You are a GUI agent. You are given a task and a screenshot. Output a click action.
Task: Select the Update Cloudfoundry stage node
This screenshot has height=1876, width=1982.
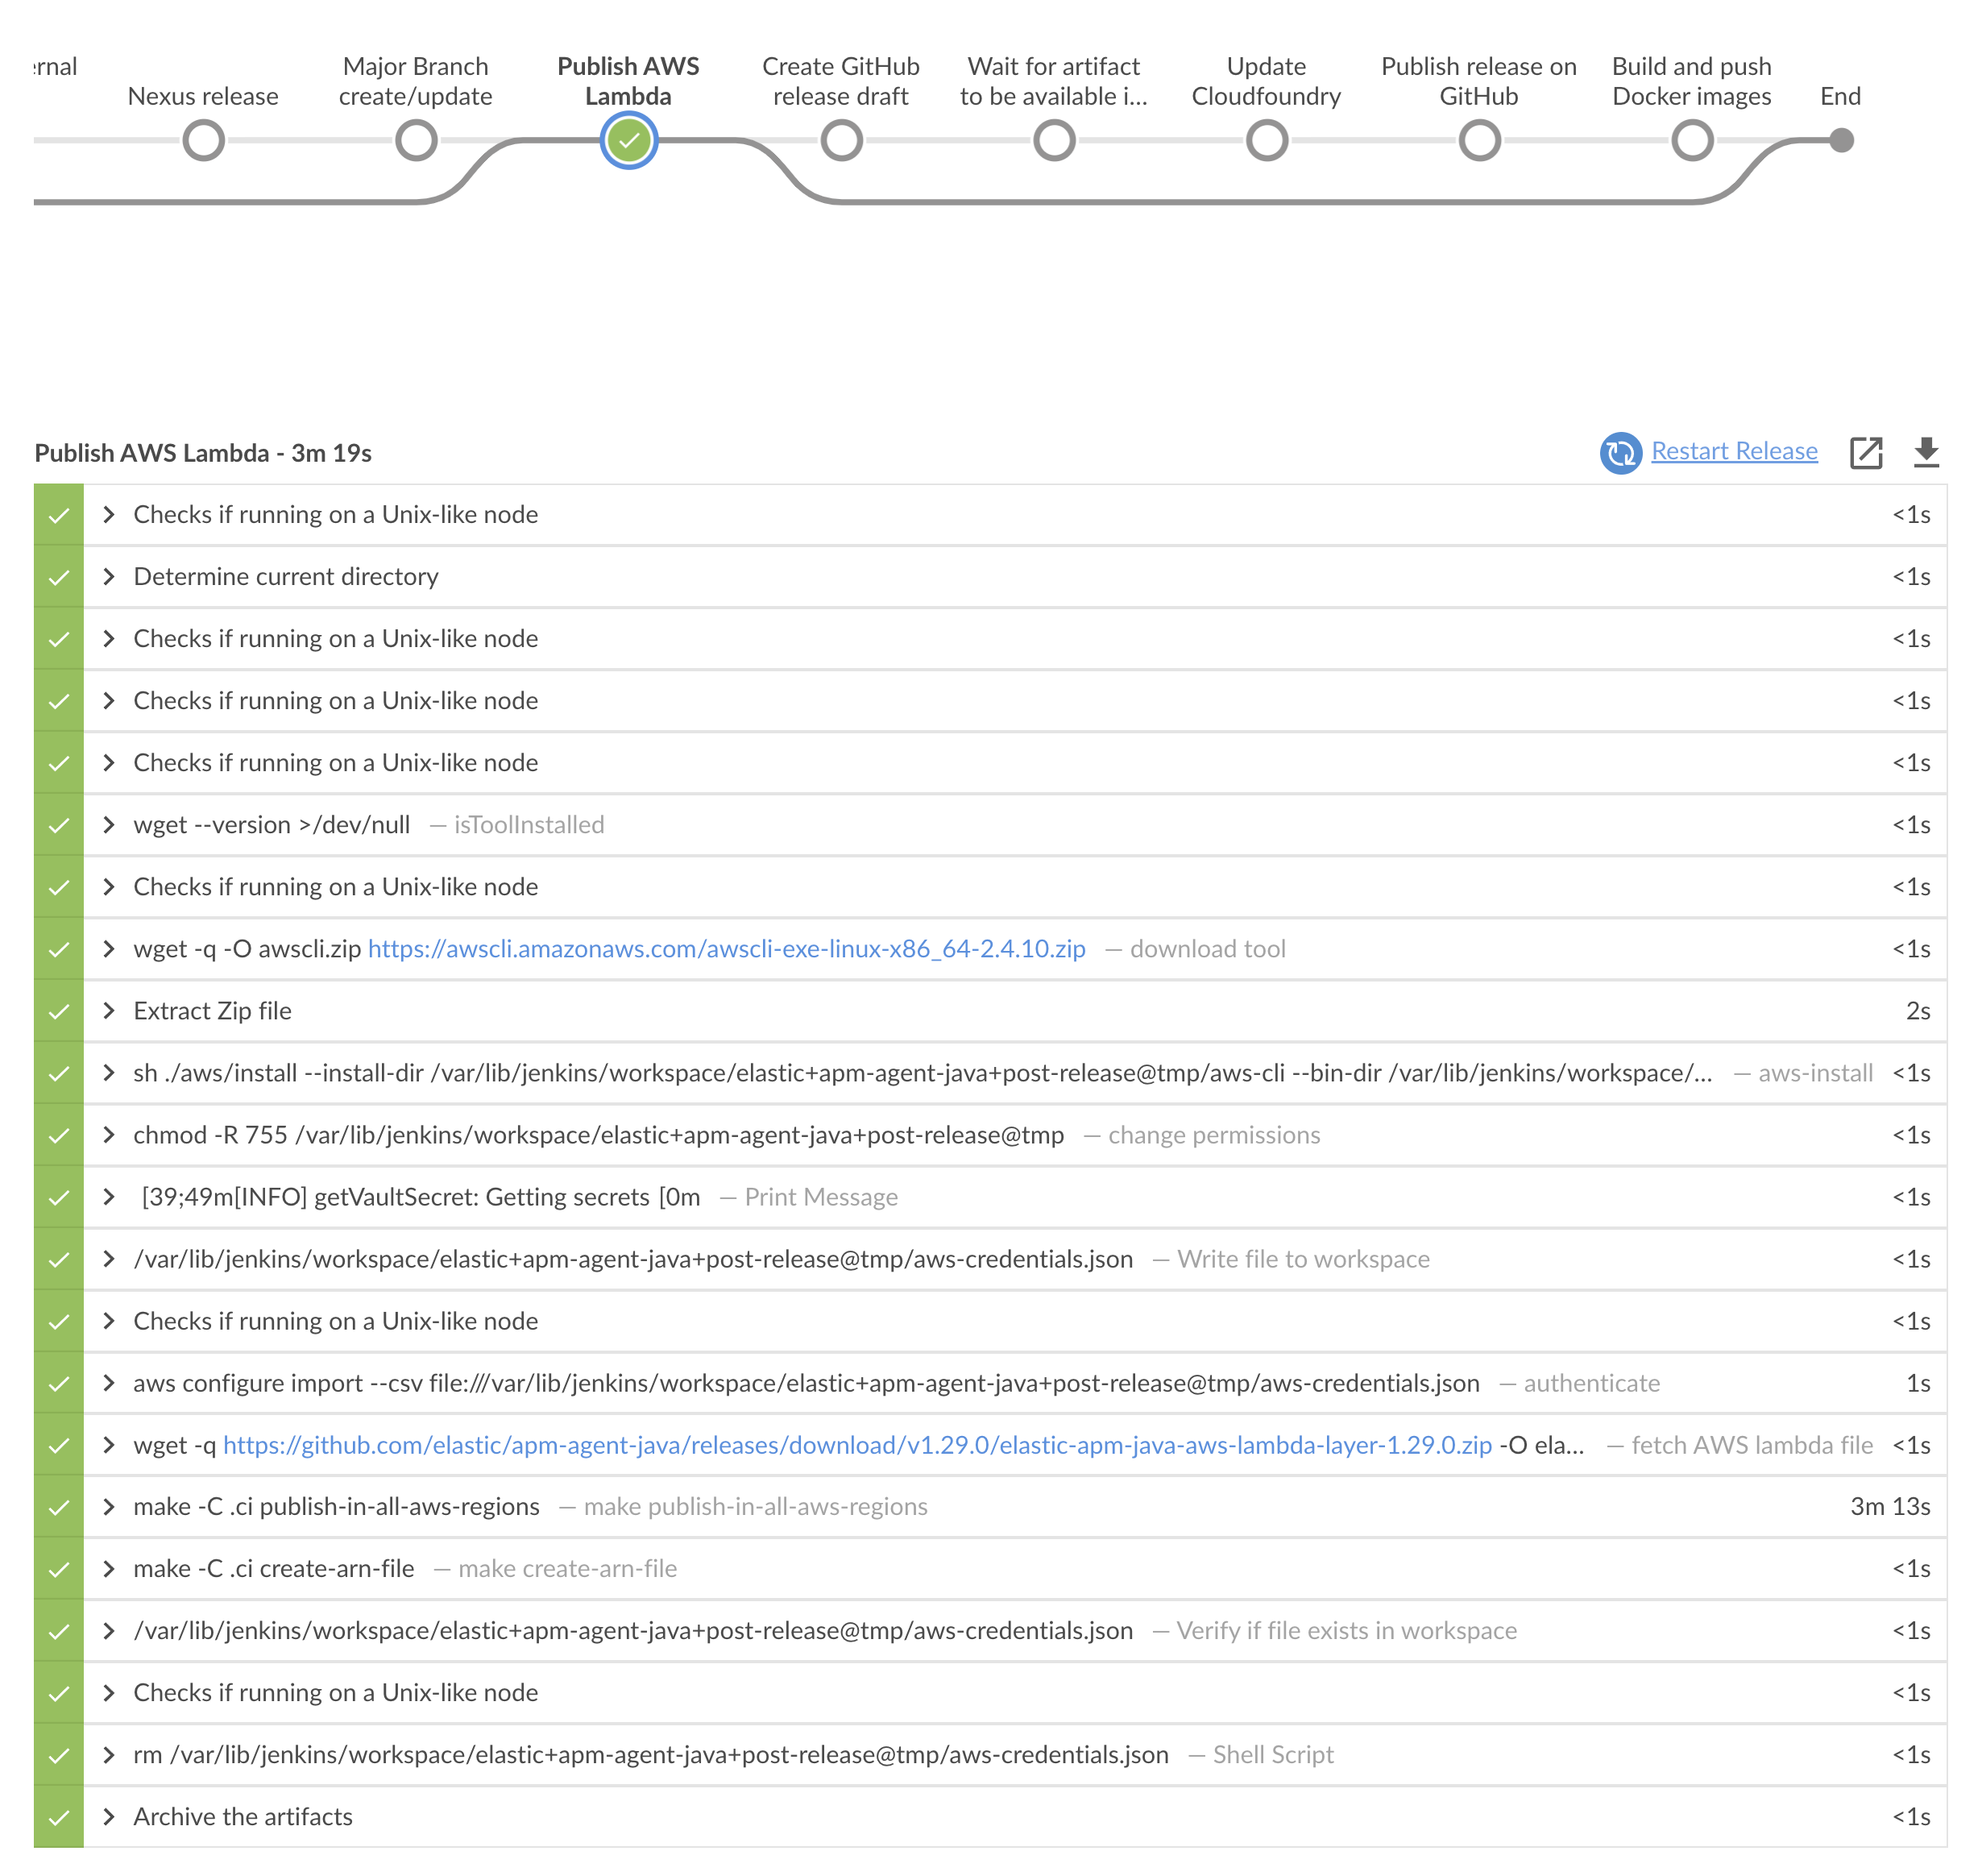(1266, 141)
